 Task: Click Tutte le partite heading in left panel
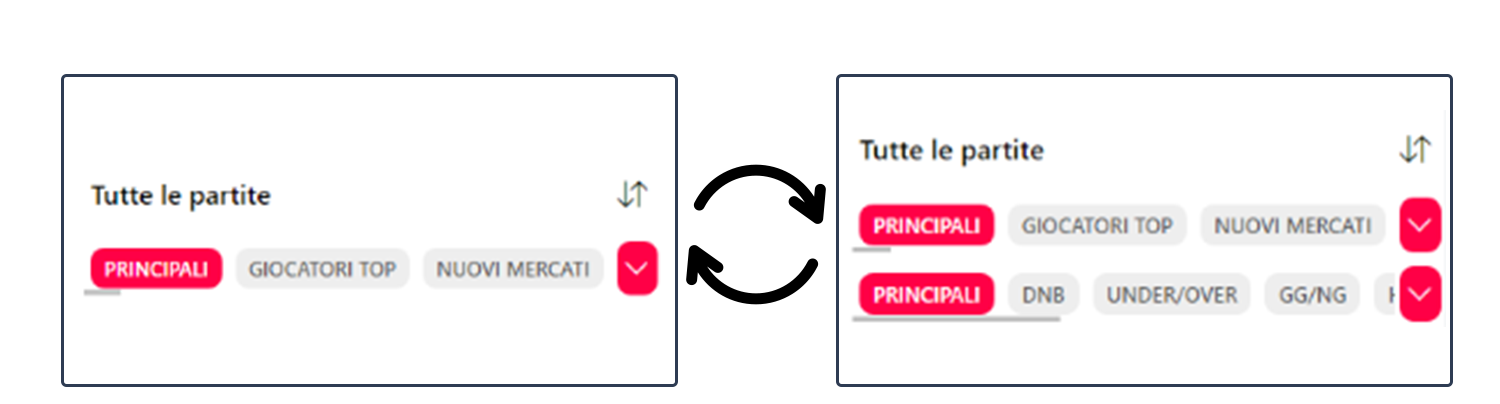(181, 195)
